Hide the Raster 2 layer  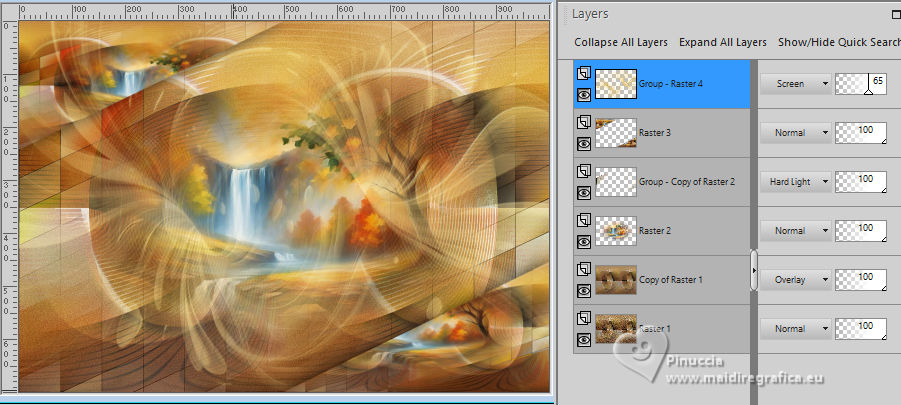[584, 242]
